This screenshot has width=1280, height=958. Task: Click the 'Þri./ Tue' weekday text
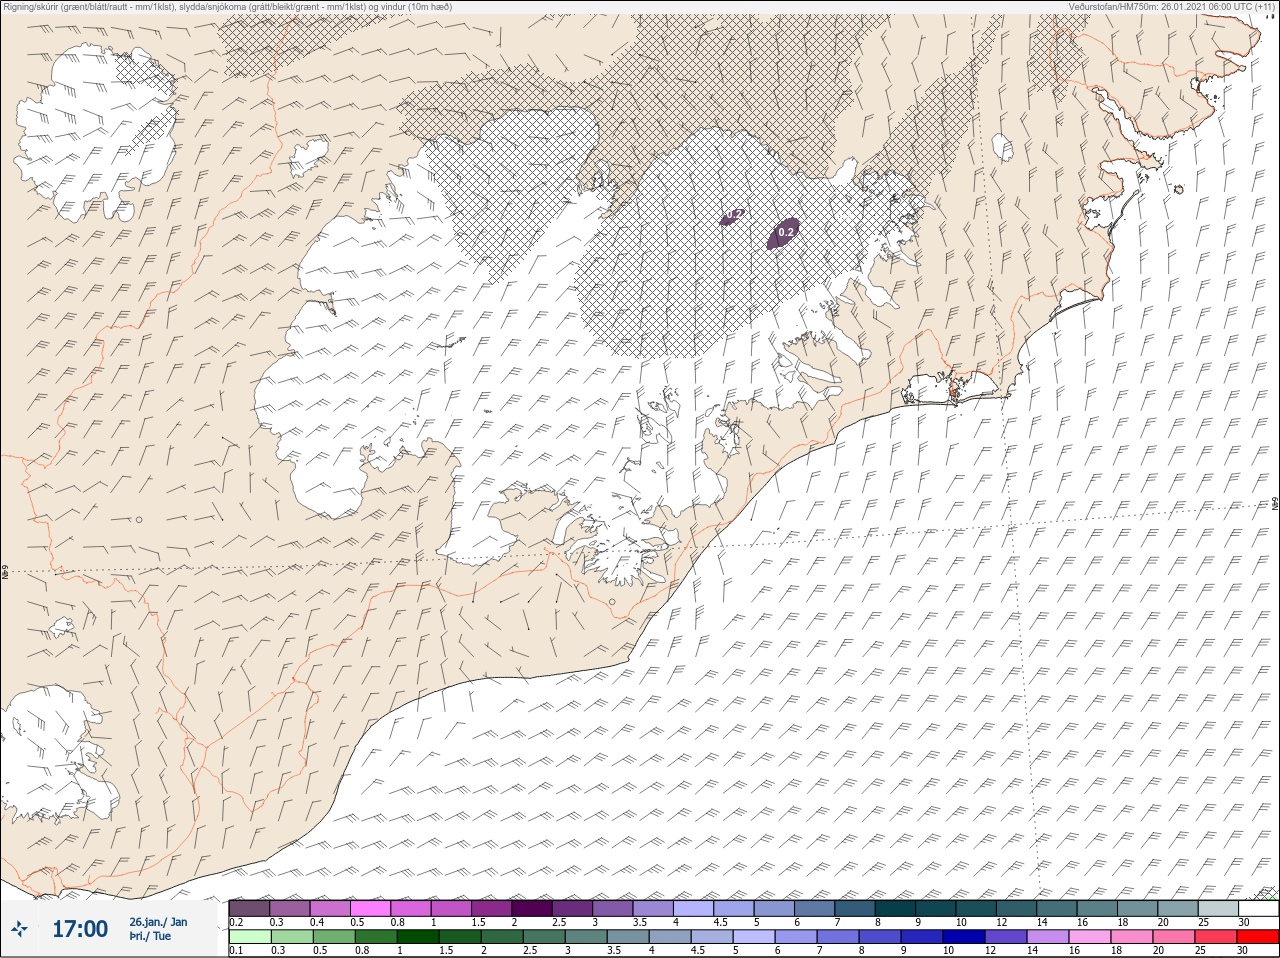click(x=150, y=937)
